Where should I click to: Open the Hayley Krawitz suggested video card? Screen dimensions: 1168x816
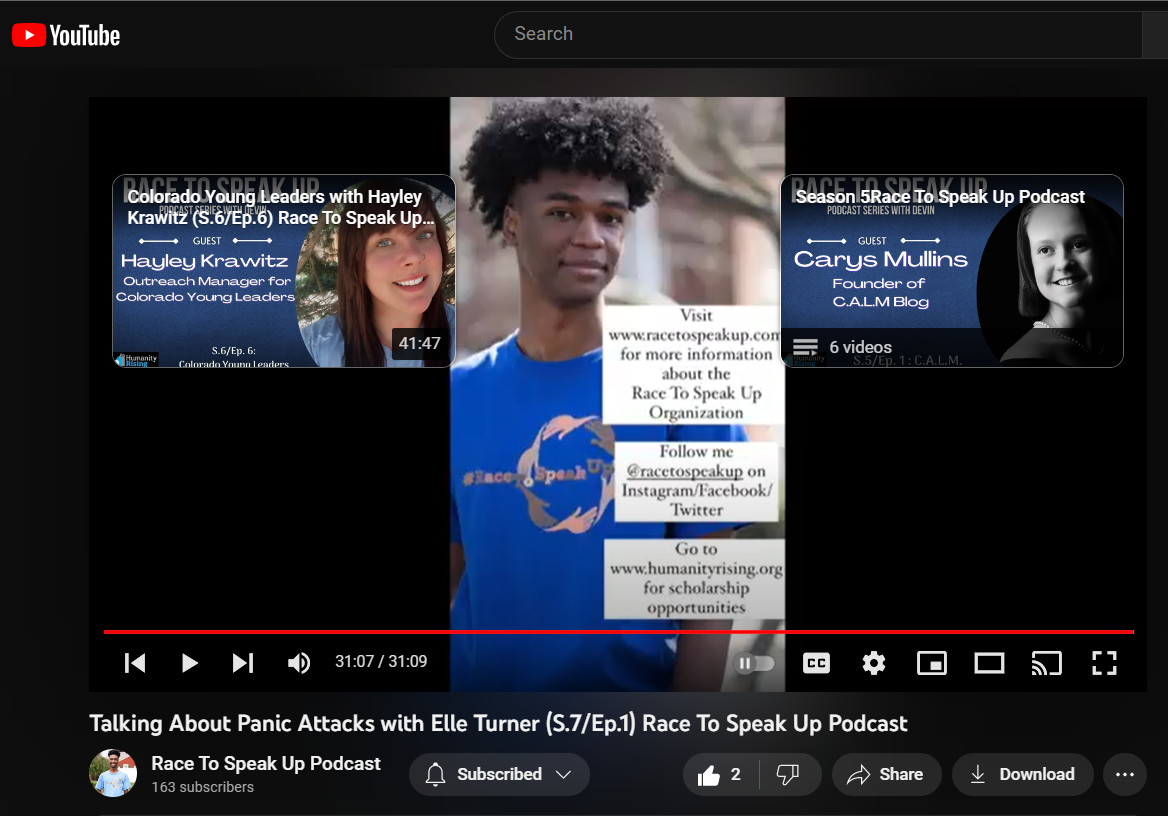click(x=283, y=271)
